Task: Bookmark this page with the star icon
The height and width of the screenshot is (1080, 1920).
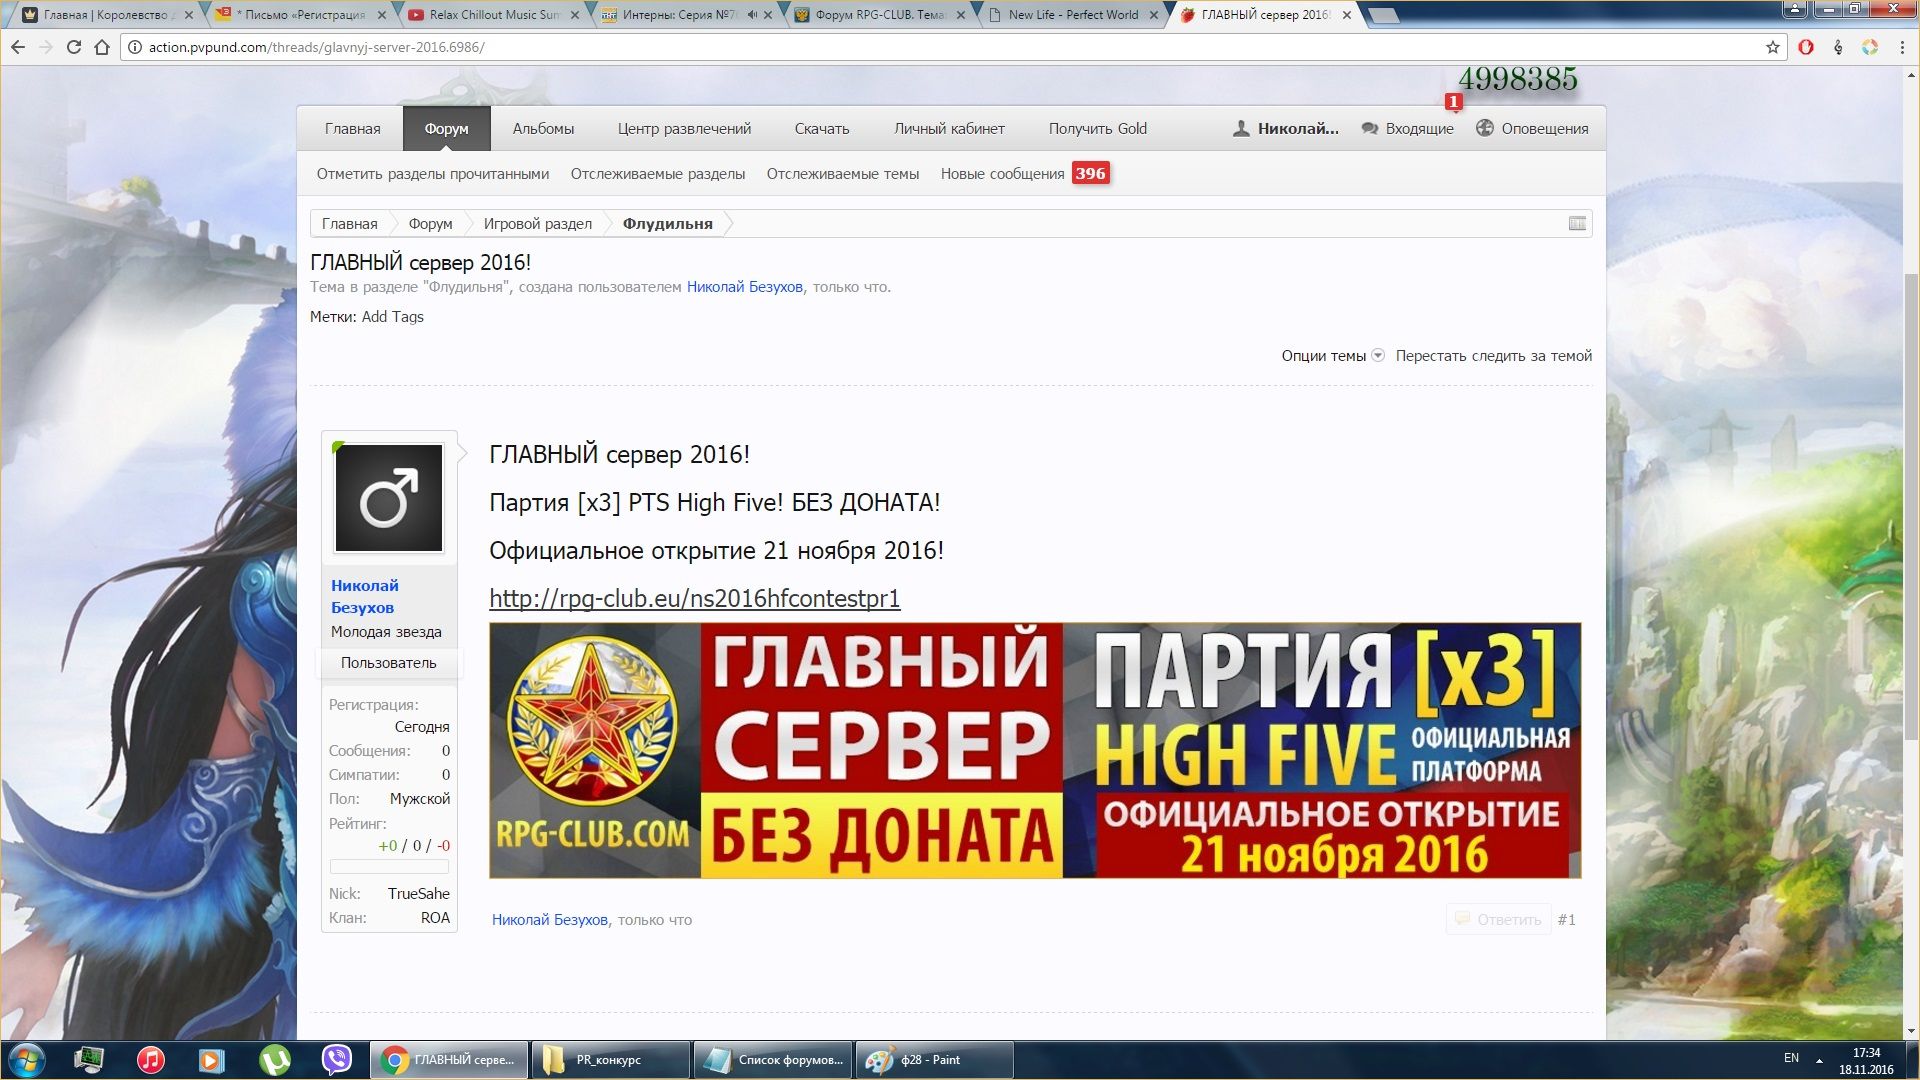Action: (x=1773, y=47)
